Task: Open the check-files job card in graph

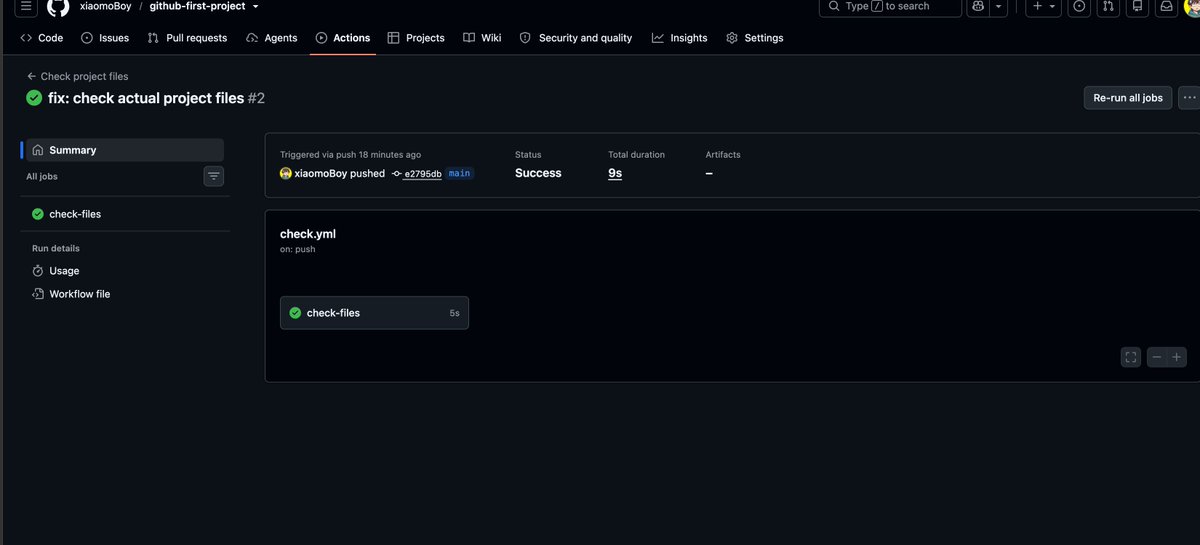Action: pyautogui.click(x=374, y=313)
